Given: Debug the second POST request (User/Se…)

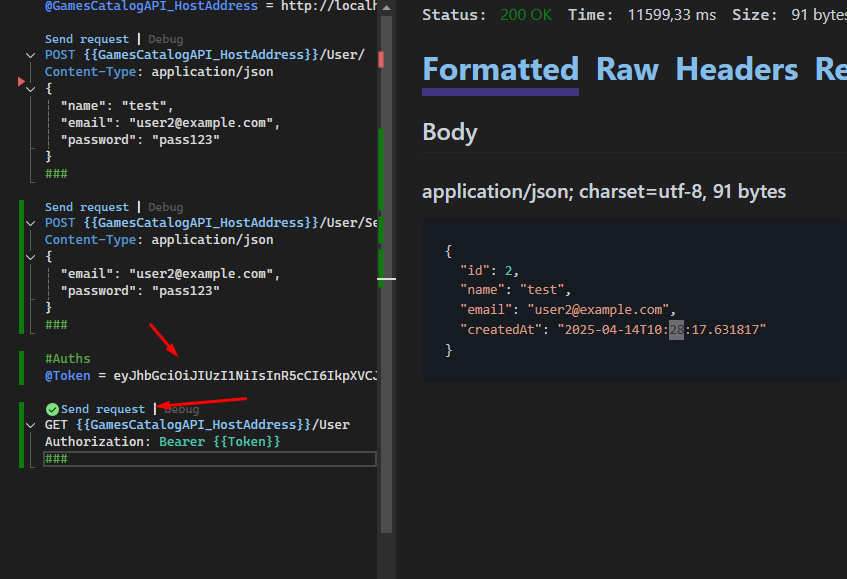Looking at the screenshot, I should point(165,207).
